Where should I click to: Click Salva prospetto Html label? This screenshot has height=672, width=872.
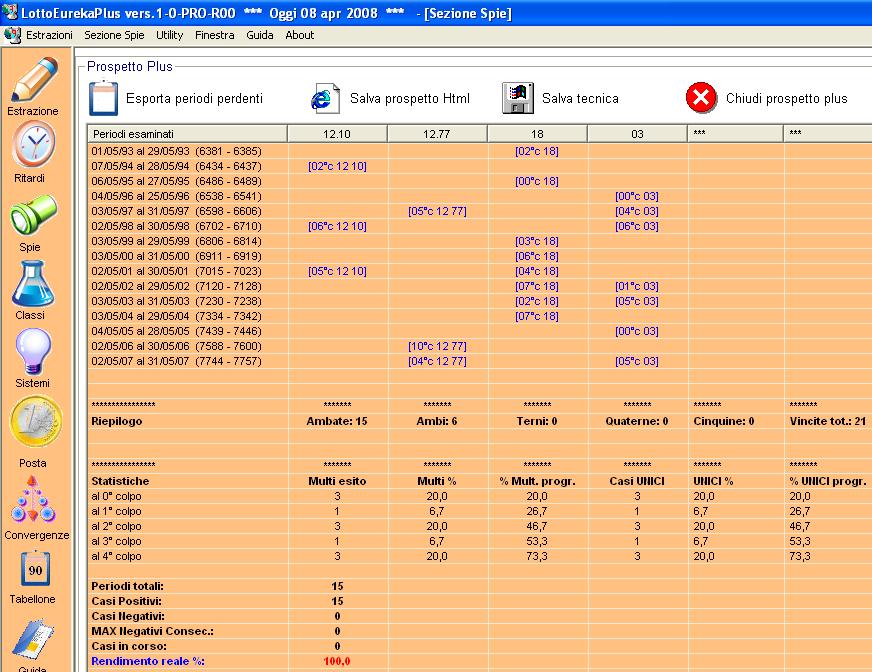410,98
